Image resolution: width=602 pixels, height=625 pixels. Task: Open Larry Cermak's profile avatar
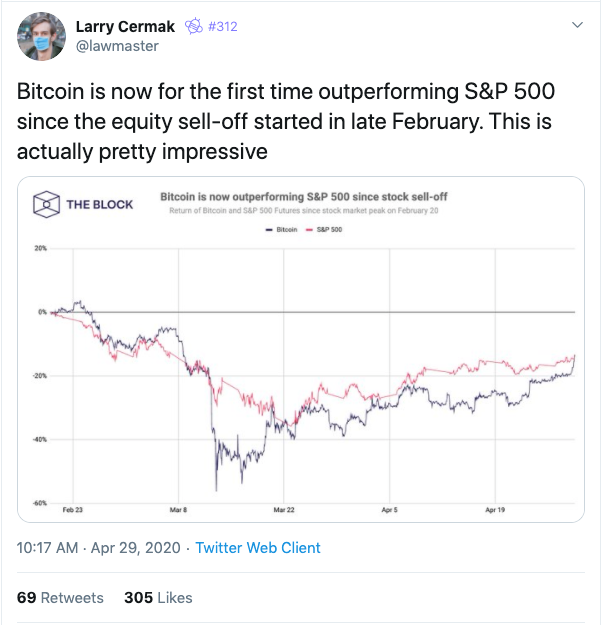tap(41, 36)
